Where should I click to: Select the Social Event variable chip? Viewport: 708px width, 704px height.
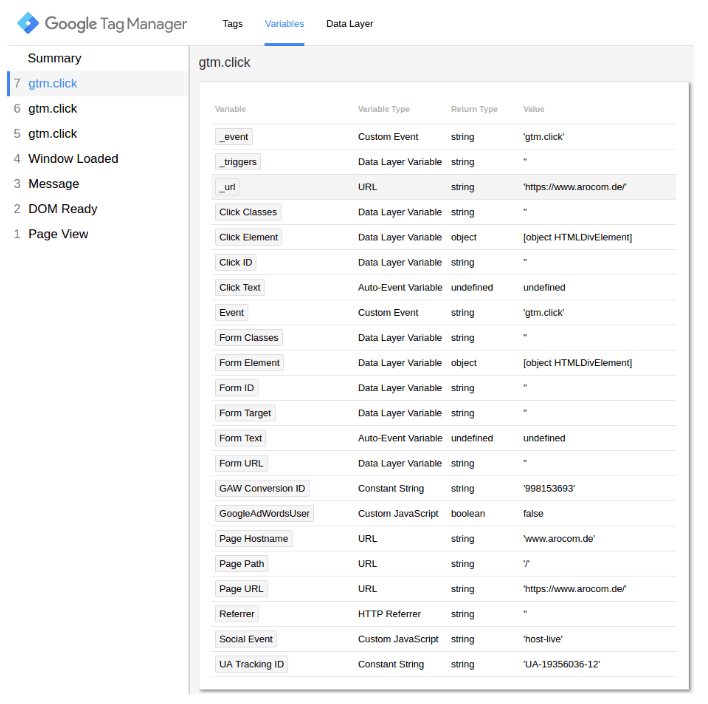(246, 639)
